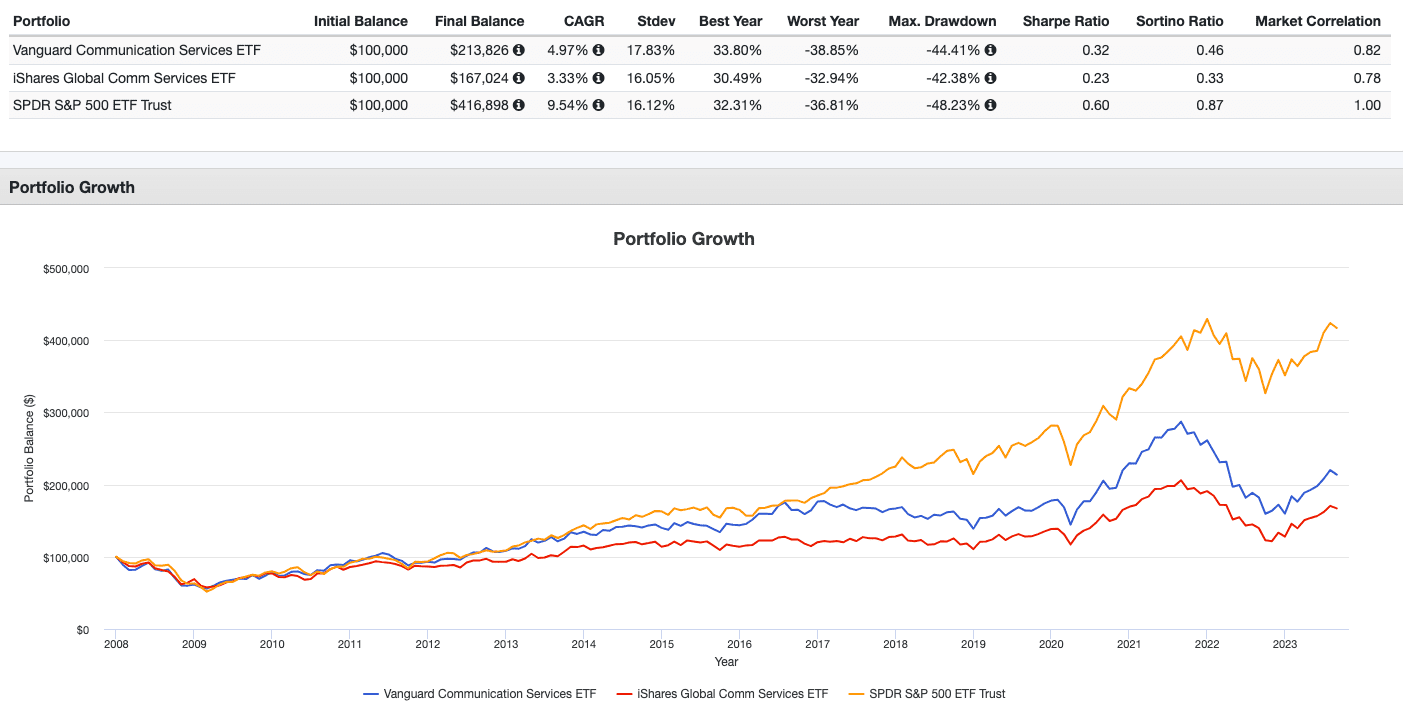Click the Portfolio Balance ($) axis title
Screen dimensions: 1403x714
click(30, 449)
